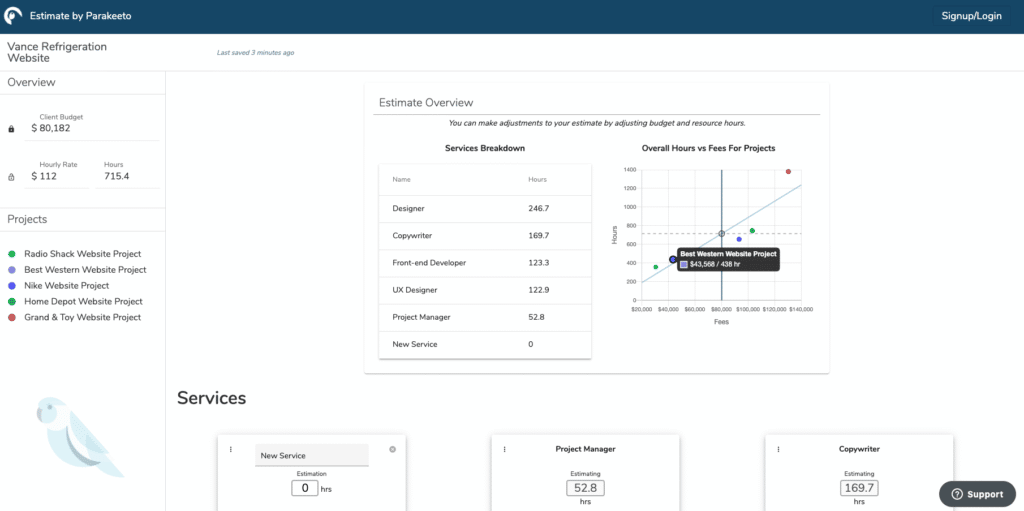Open the Copywriter card options menu

[778, 449]
